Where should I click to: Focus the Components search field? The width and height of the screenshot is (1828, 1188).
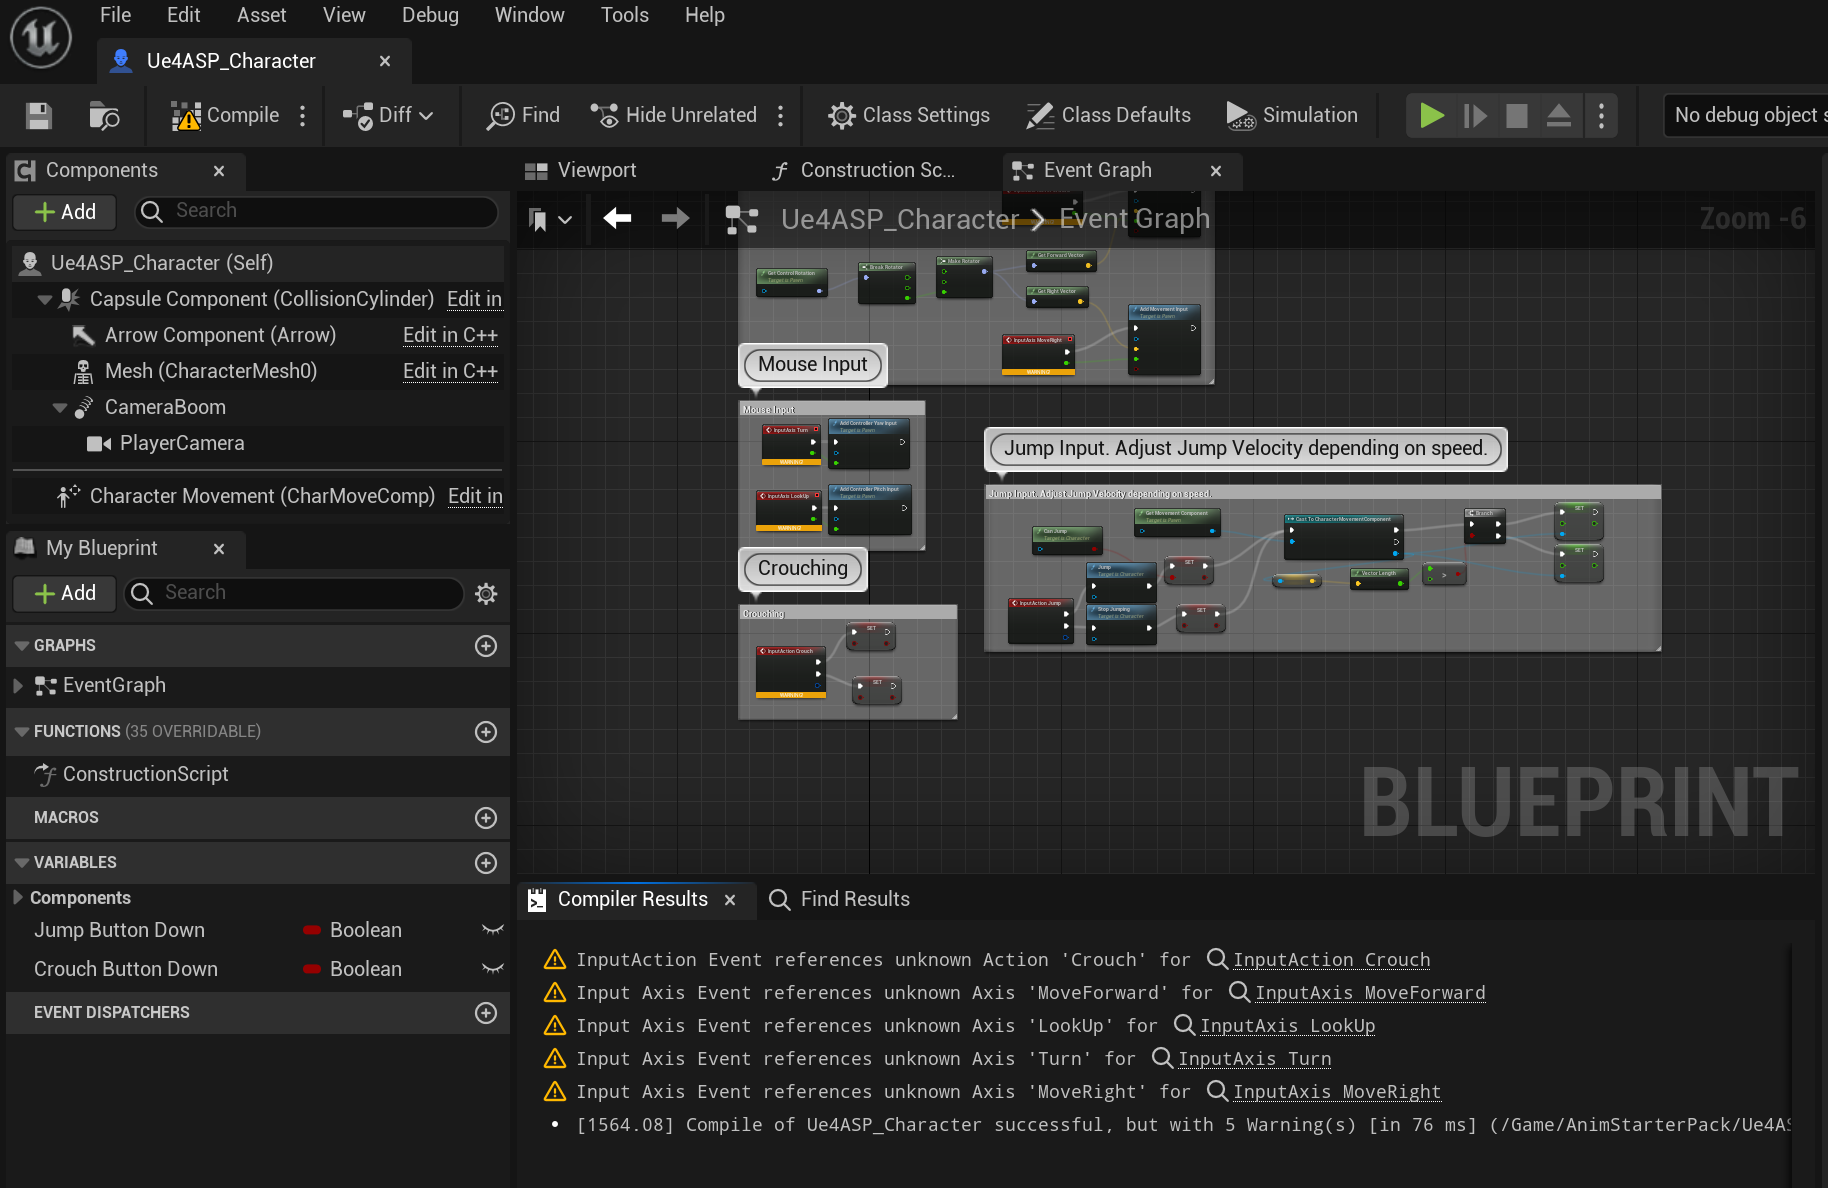pyautogui.click(x=317, y=211)
